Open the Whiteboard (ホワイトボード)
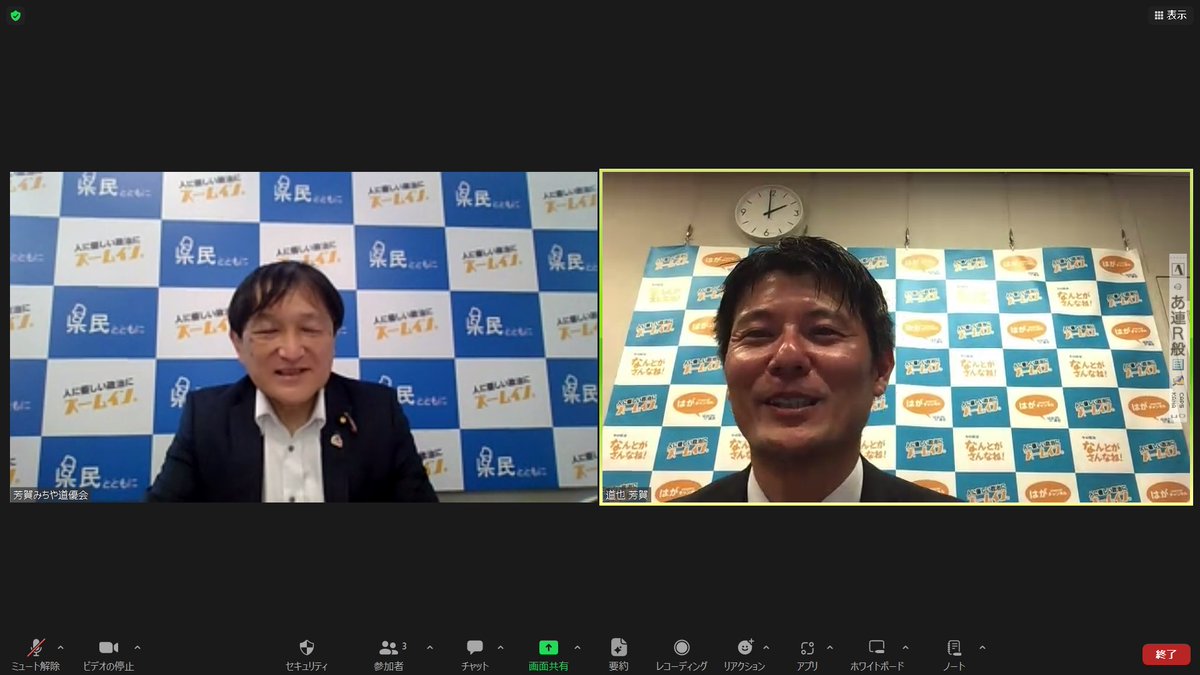Viewport: 1200px width, 675px height. [x=877, y=655]
